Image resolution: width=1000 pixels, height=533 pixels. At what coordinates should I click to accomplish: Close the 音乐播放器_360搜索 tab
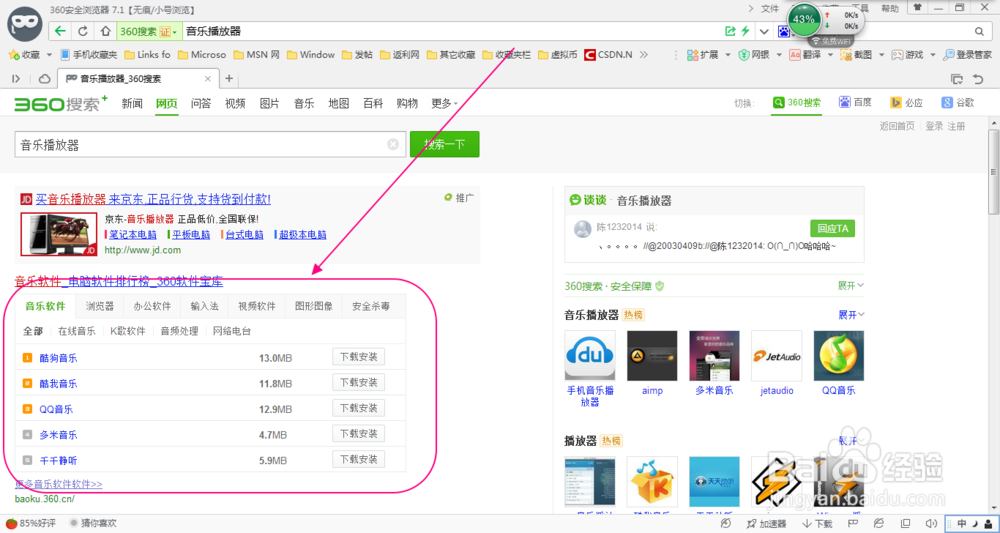pyautogui.click(x=207, y=79)
